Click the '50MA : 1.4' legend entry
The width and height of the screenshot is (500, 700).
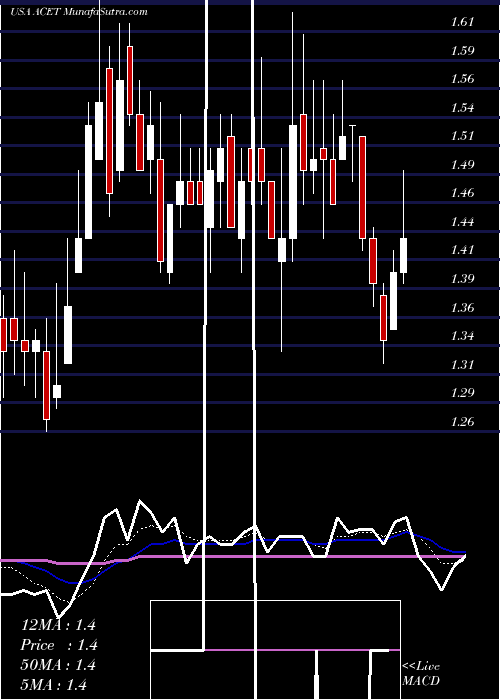click(x=58, y=665)
